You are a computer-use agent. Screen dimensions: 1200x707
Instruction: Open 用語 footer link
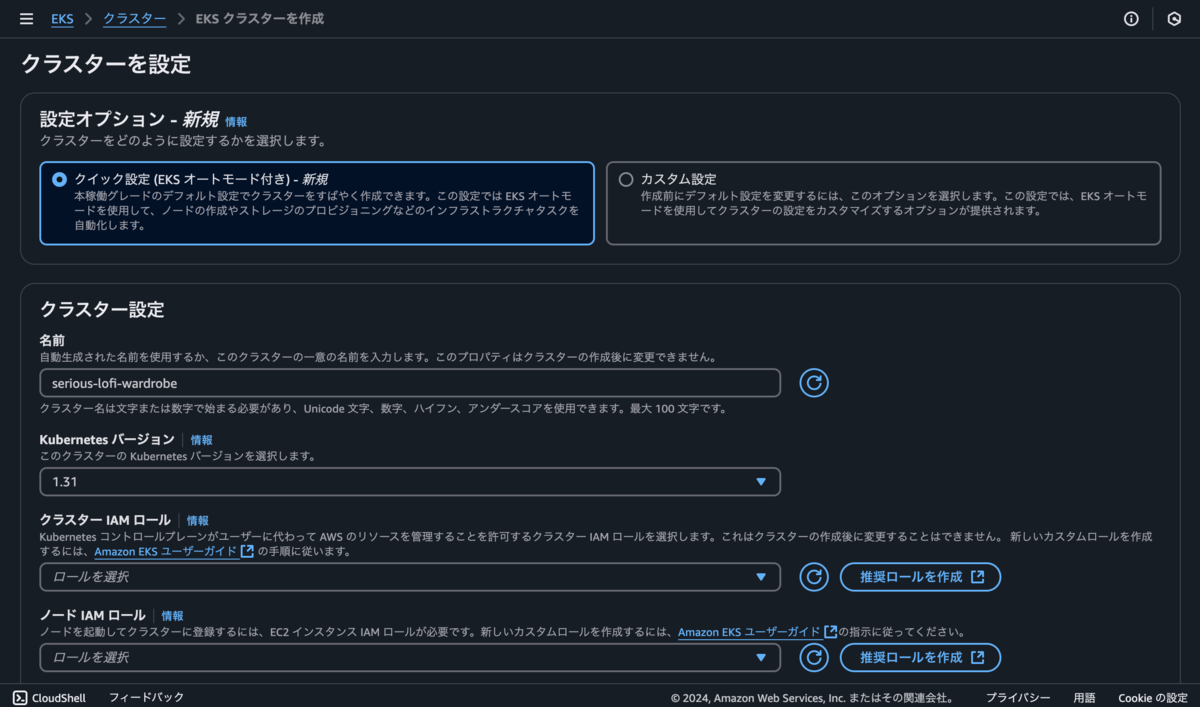pos(1084,697)
